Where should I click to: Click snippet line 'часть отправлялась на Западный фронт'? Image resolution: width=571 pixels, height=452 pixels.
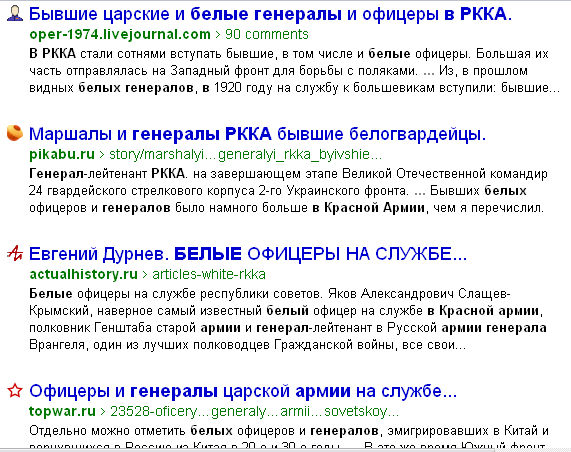point(279,71)
